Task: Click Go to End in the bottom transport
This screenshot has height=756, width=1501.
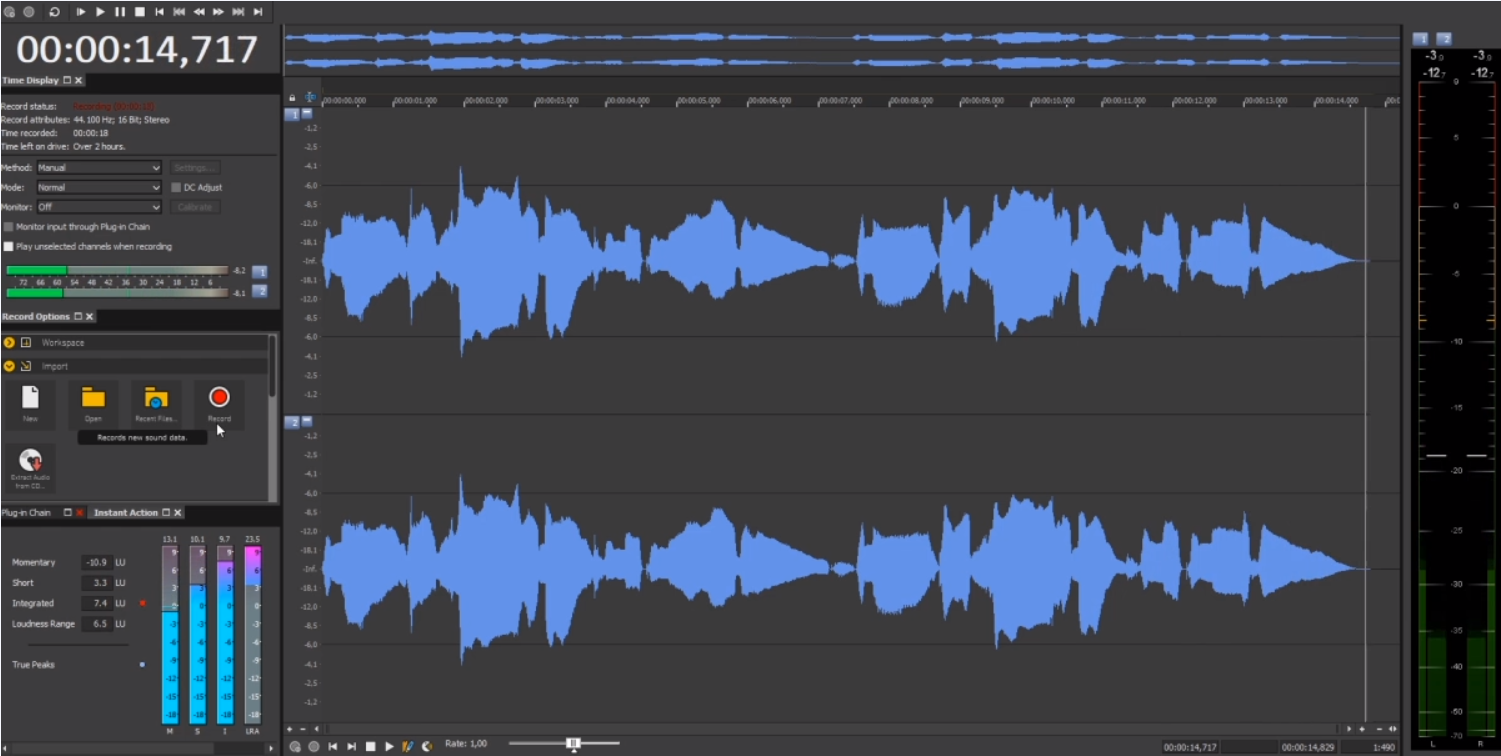Action: coord(351,746)
